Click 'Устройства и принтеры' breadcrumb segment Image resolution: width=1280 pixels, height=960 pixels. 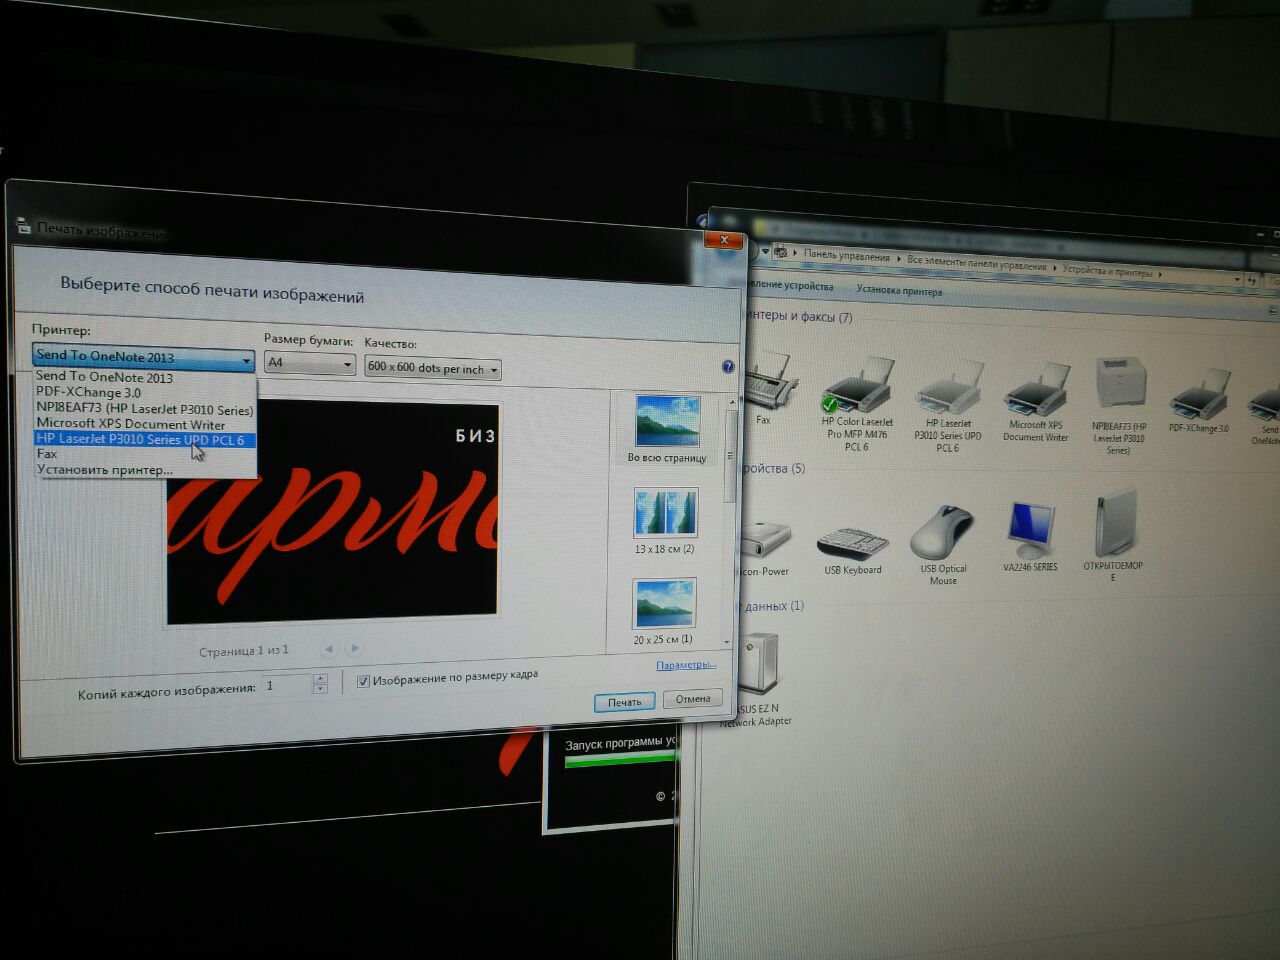point(1107,271)
